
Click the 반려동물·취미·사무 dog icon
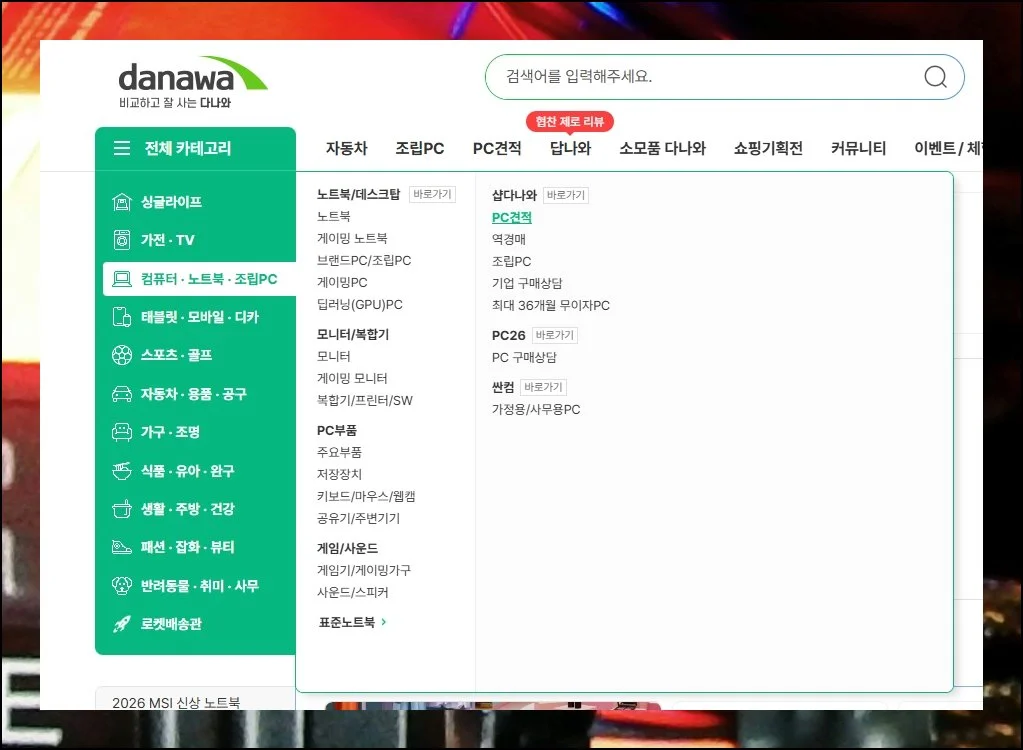pyautogui.click(x=122, y=586)
